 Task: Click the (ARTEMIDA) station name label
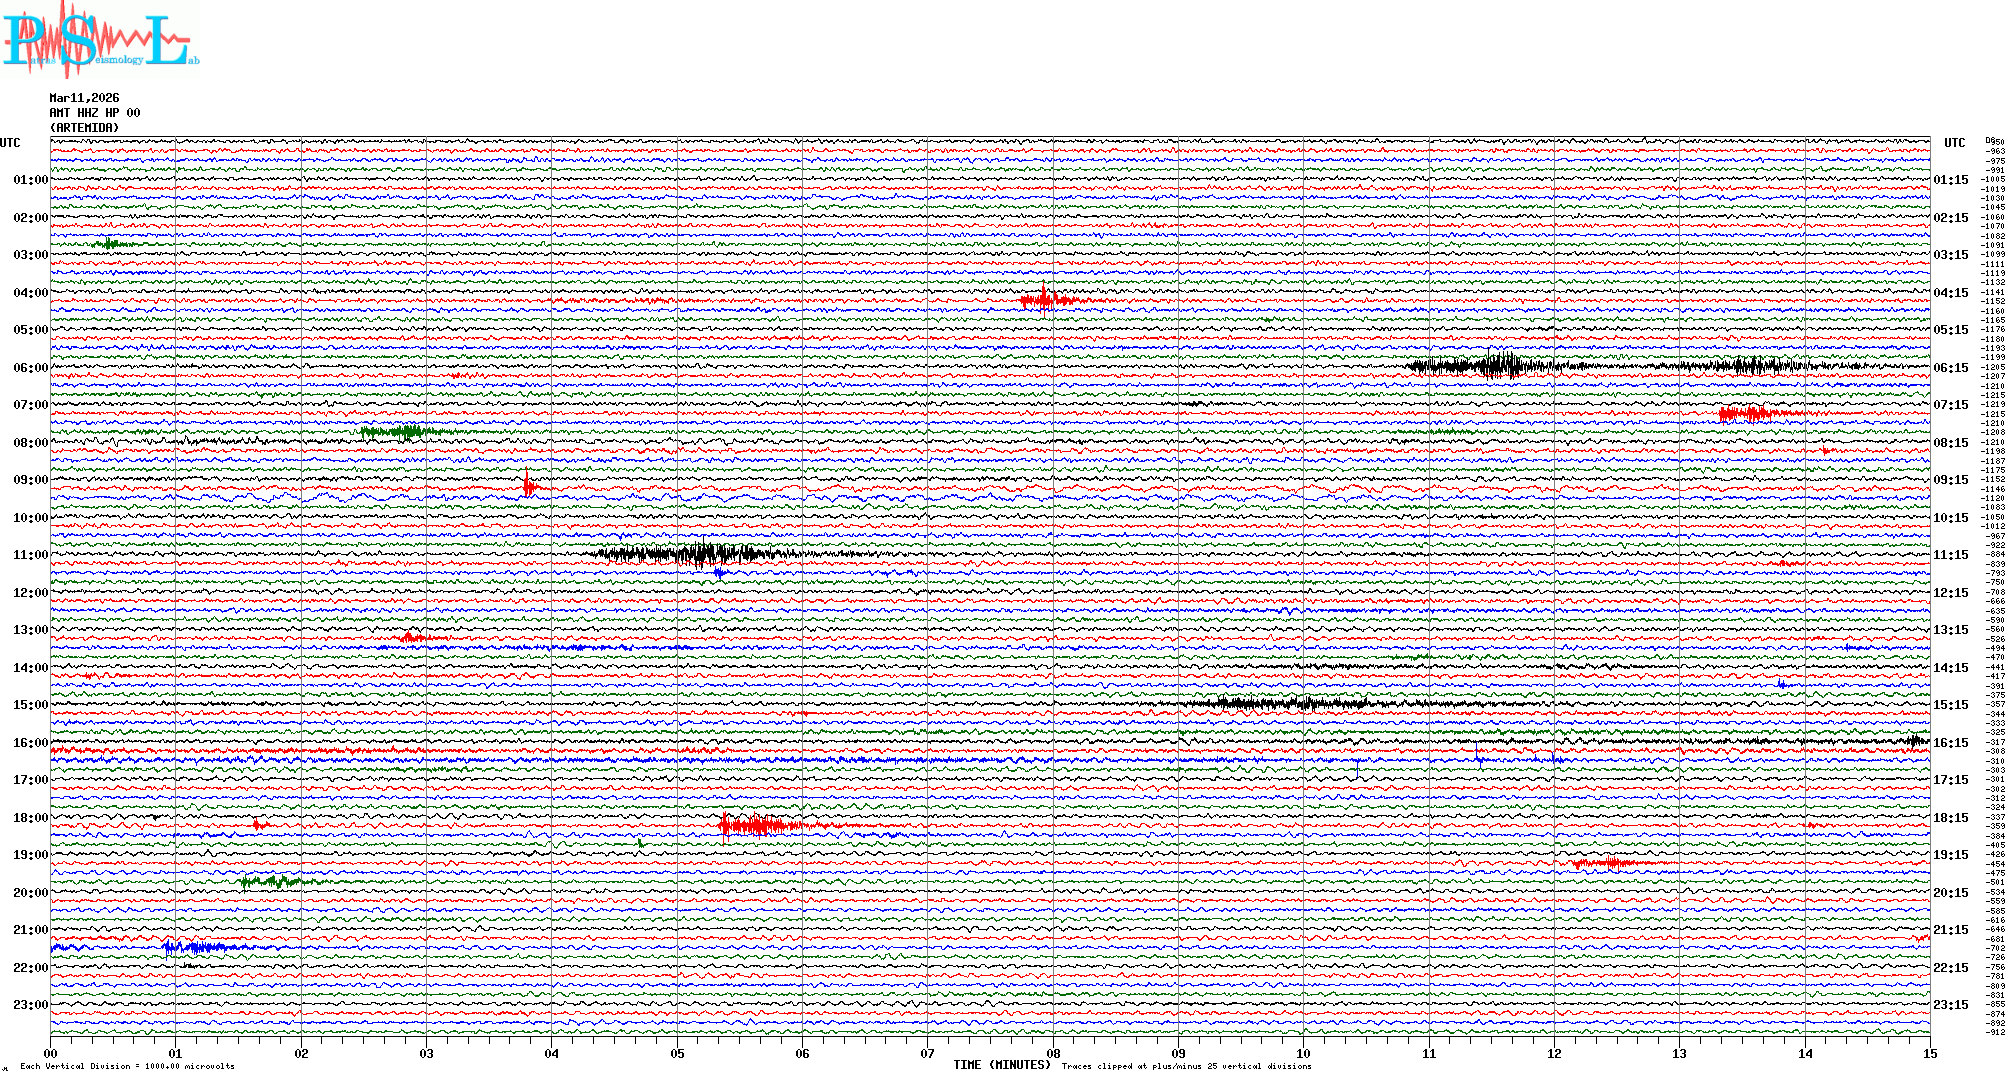point(84,128)
